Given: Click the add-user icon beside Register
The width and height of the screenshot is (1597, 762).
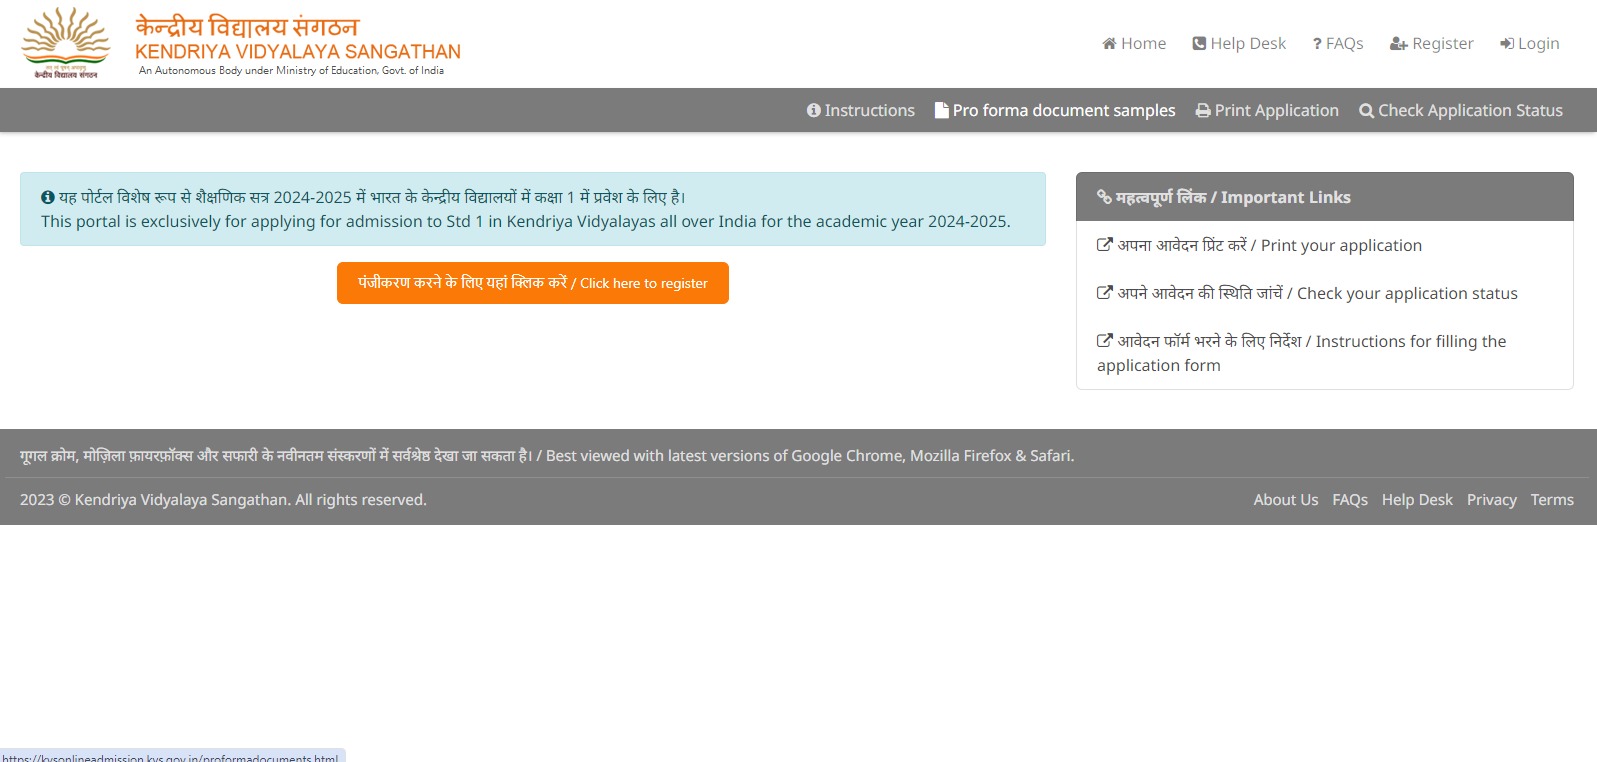Looking at the screenshot, I should [1398, 44].
